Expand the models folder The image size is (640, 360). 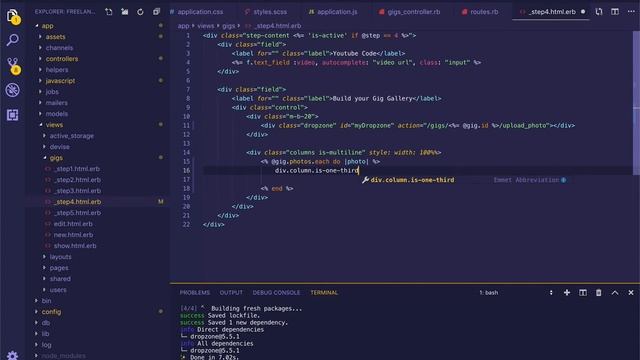click(x=57, y=114)
